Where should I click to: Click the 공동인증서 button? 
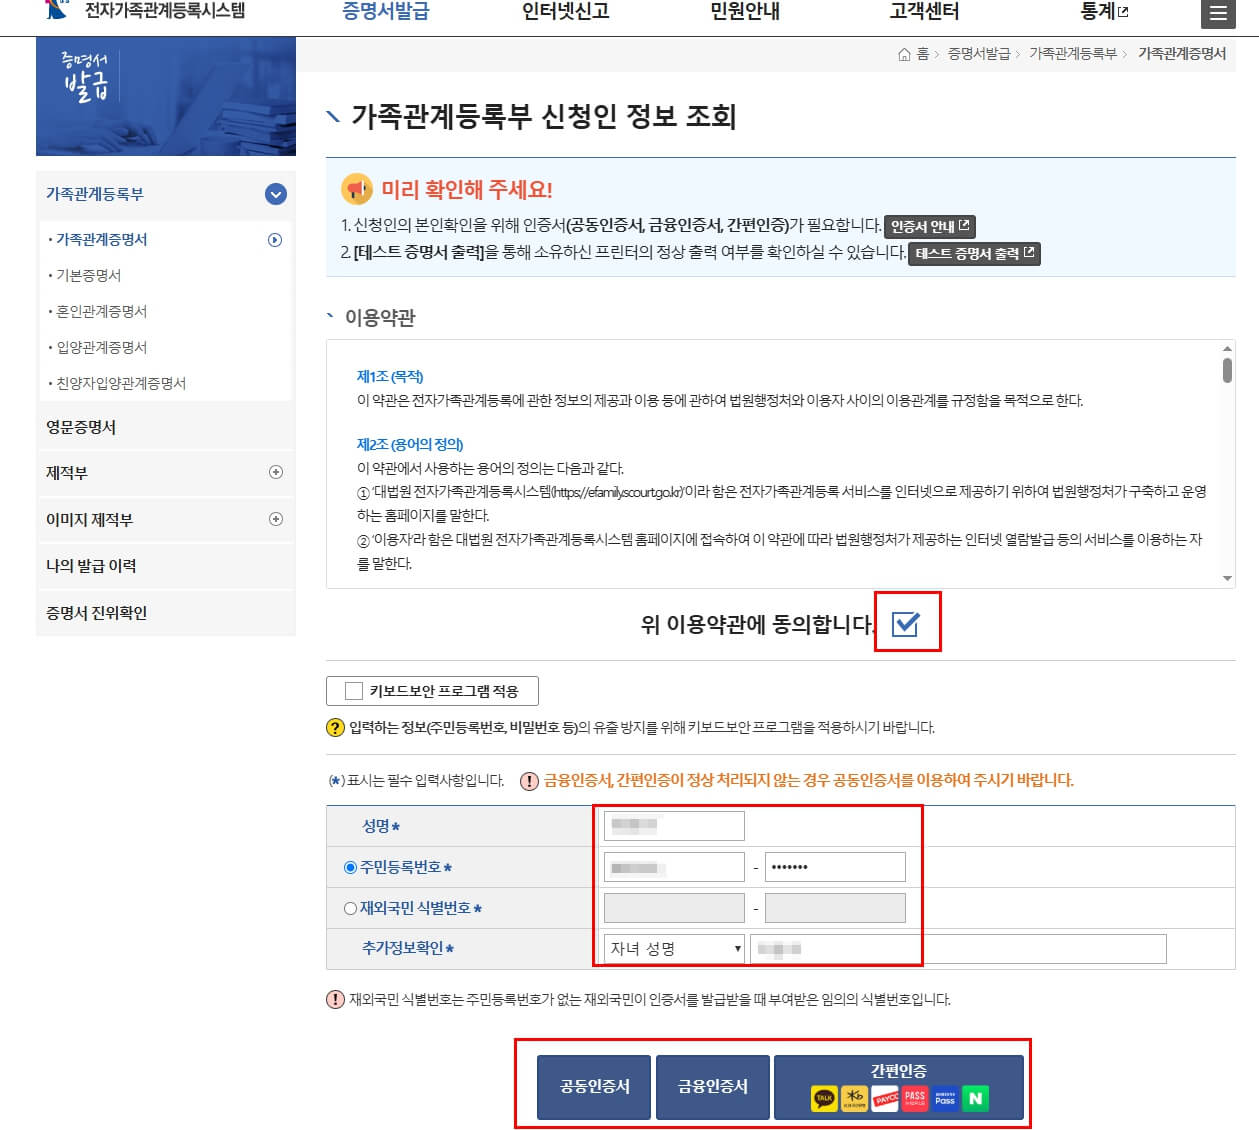593,1087
